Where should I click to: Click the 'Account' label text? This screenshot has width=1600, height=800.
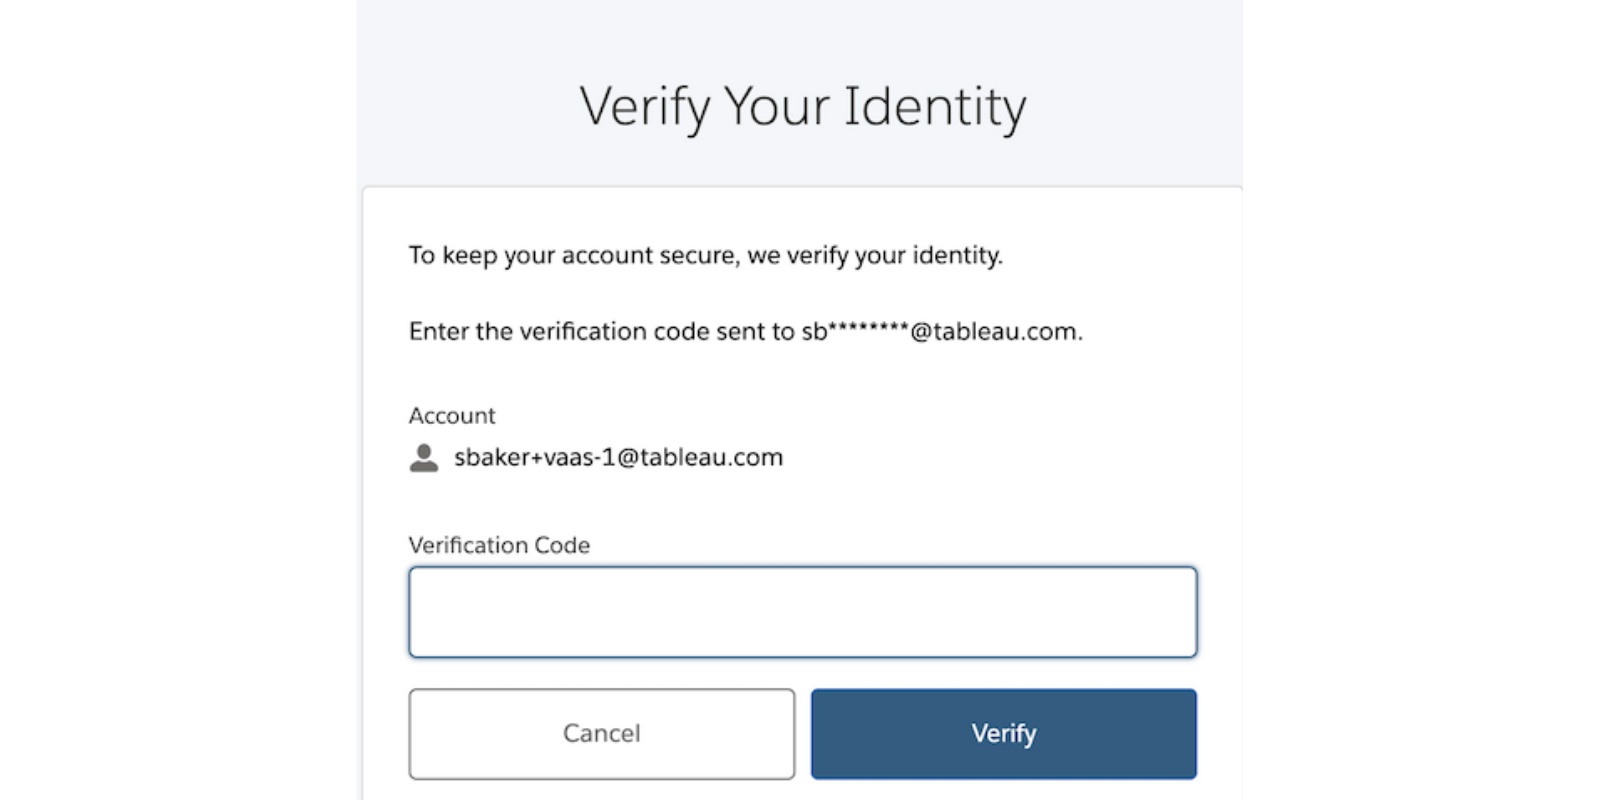[x=452, y=415]
